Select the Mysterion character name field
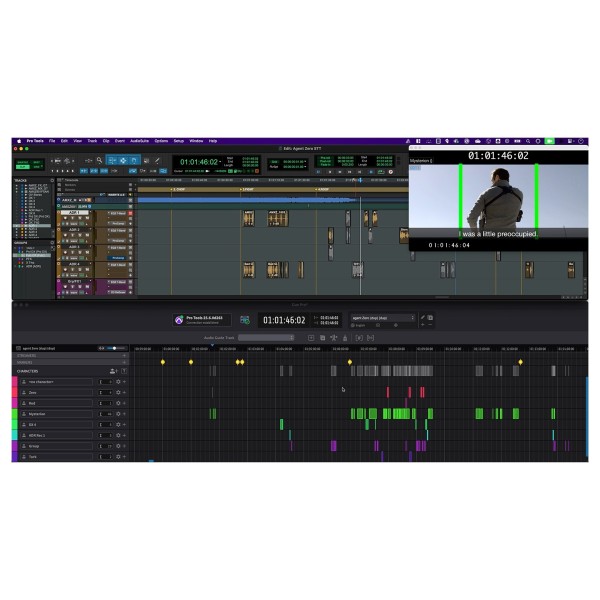 57,414
